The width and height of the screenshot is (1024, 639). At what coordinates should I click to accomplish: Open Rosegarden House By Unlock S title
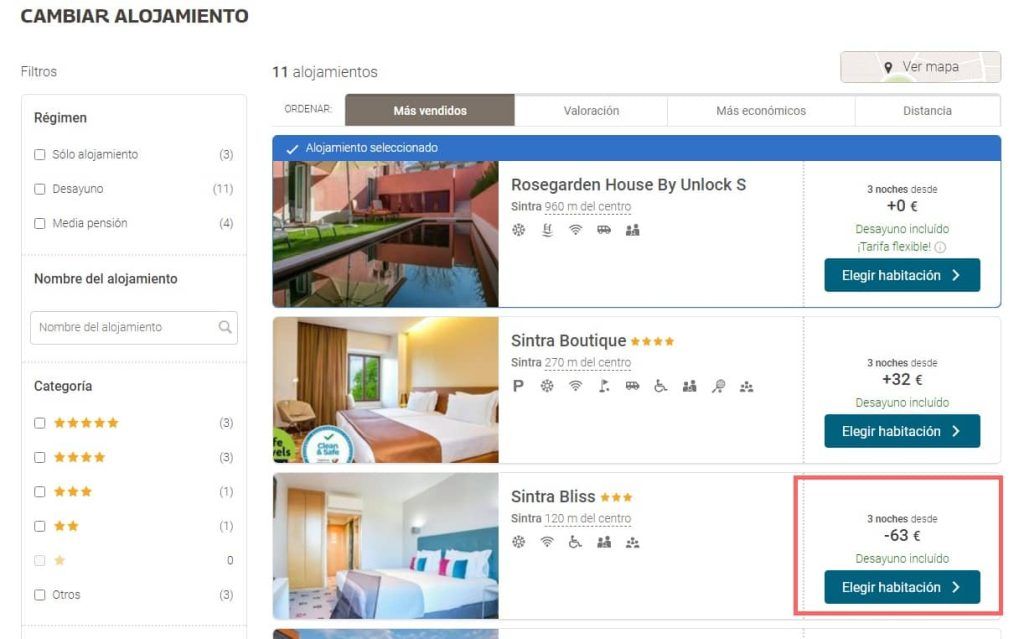coord(628,185)
